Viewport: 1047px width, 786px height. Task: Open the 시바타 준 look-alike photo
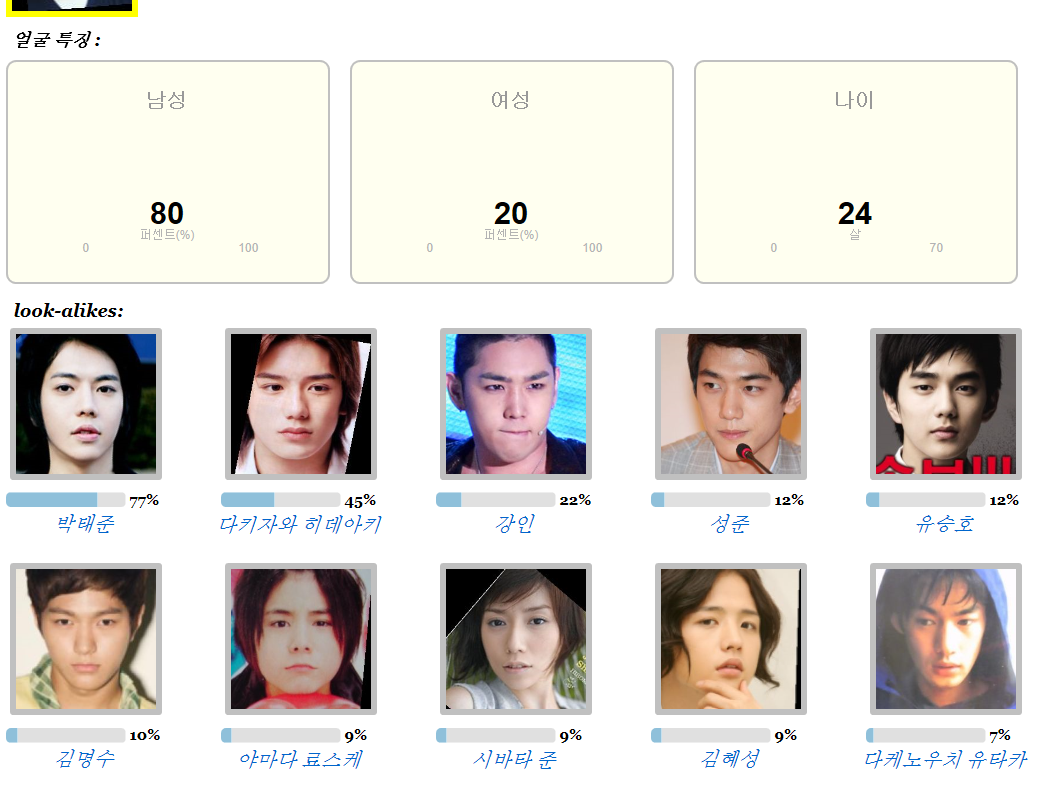coord(516,639)
